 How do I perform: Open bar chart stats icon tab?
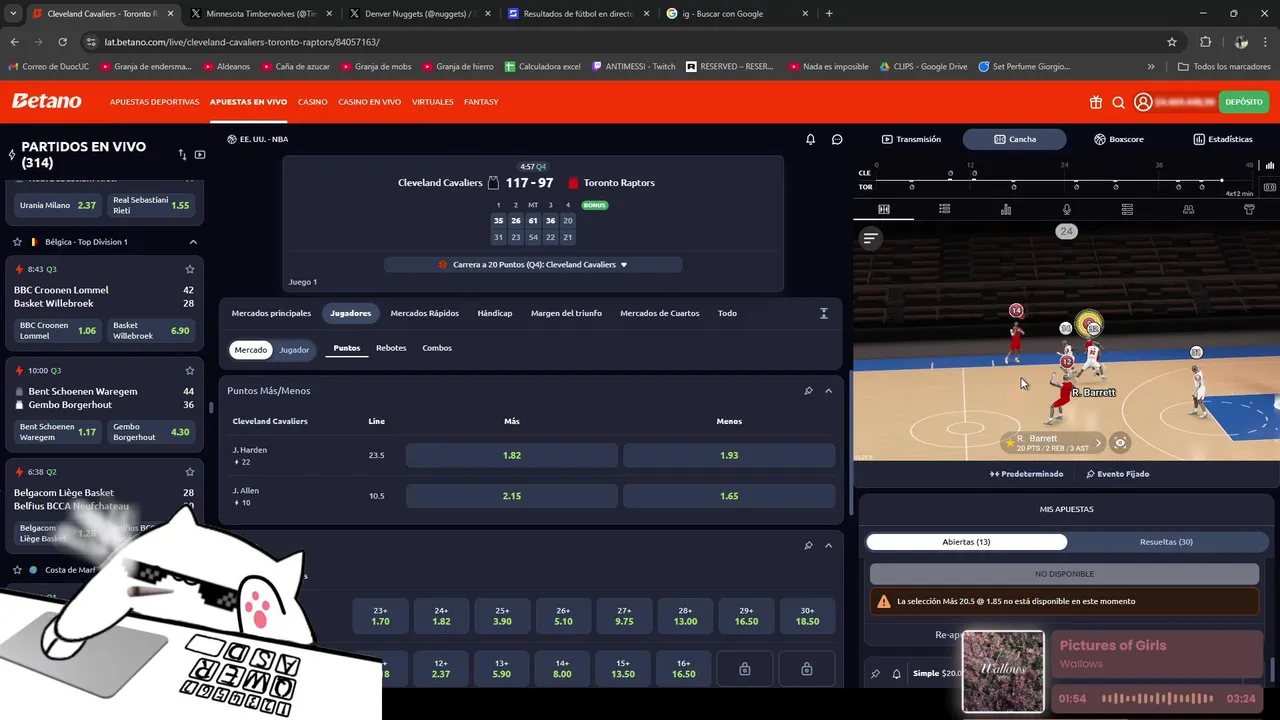pyautogui.click(x=1006, y=209)
